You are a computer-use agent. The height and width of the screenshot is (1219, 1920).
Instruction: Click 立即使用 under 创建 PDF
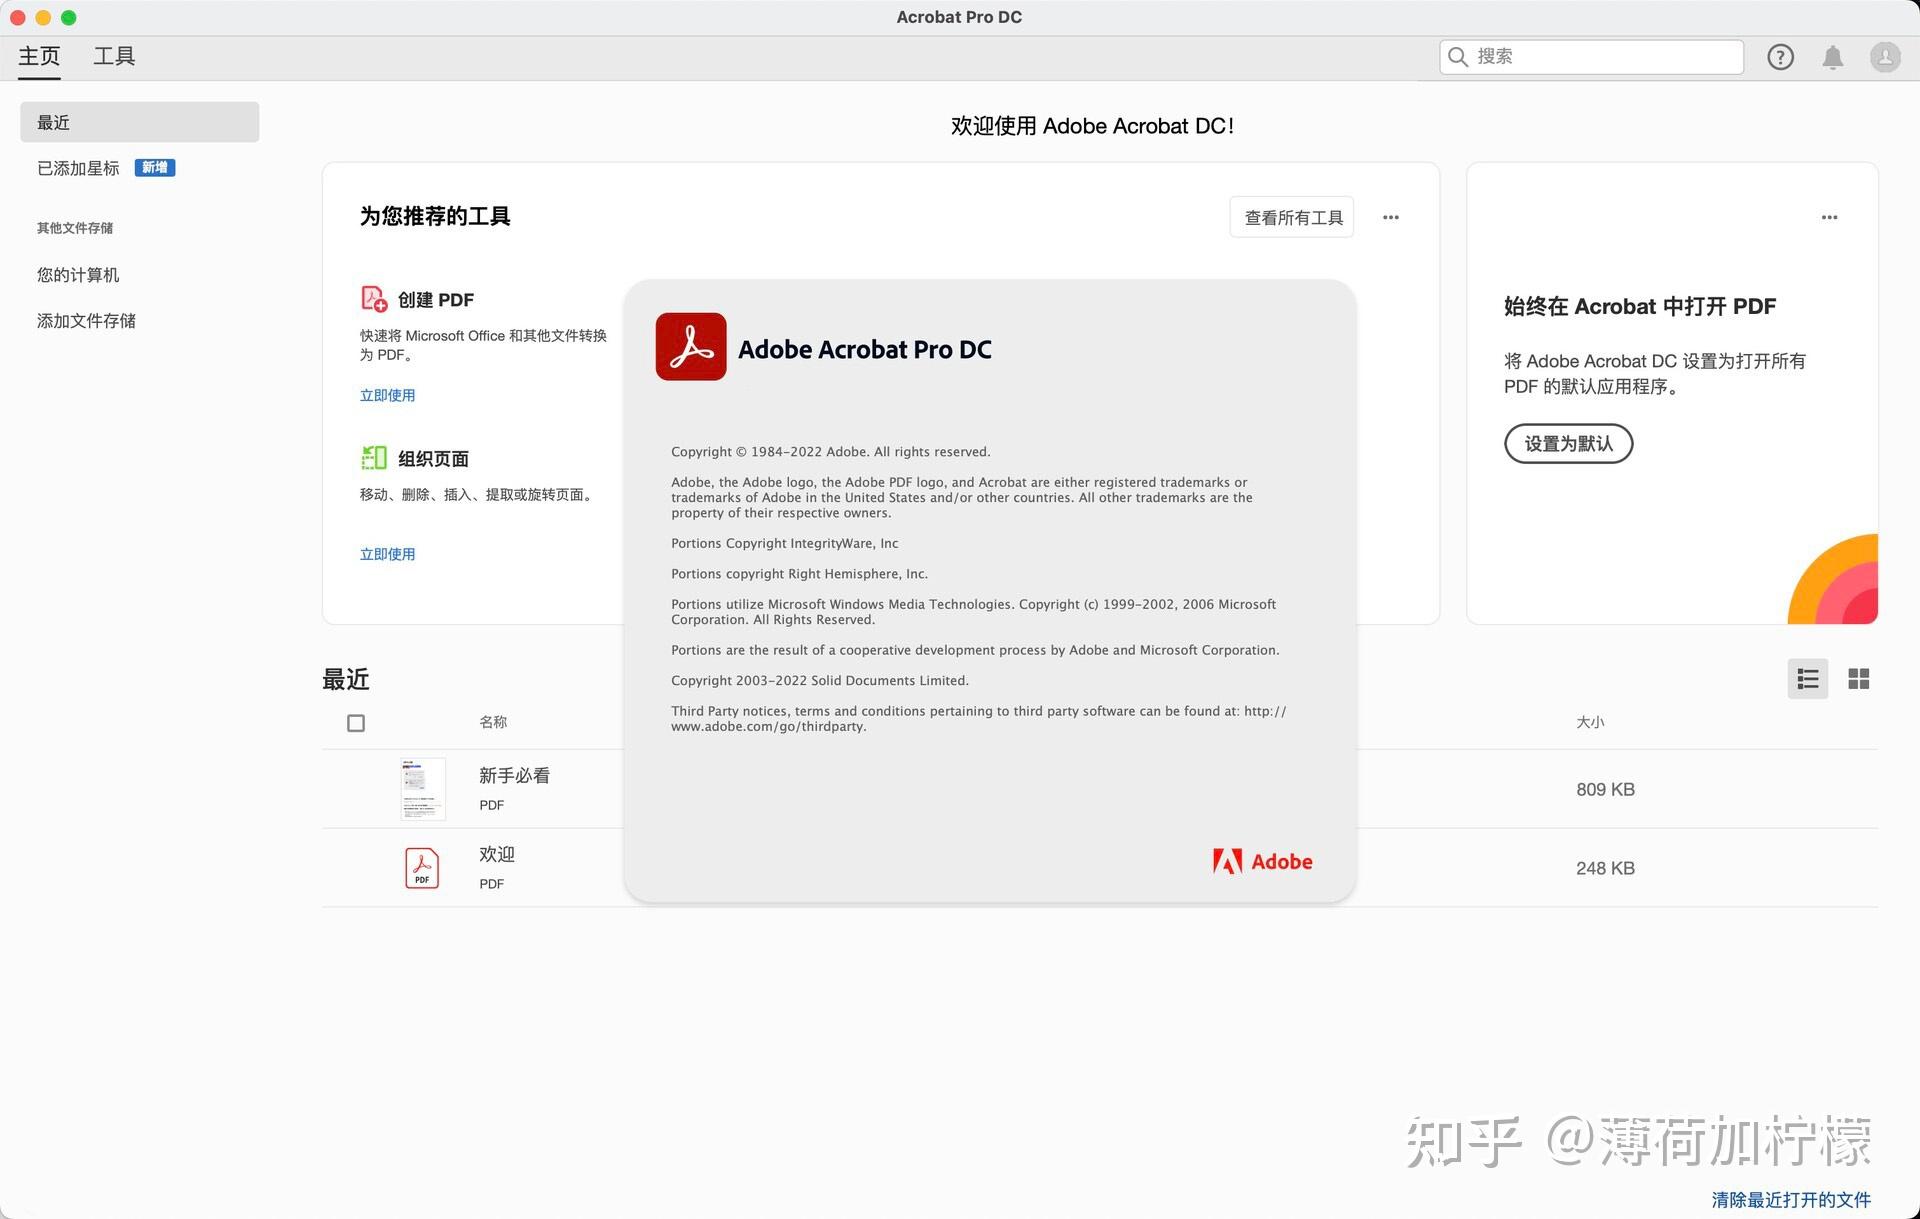pos(387,396)
